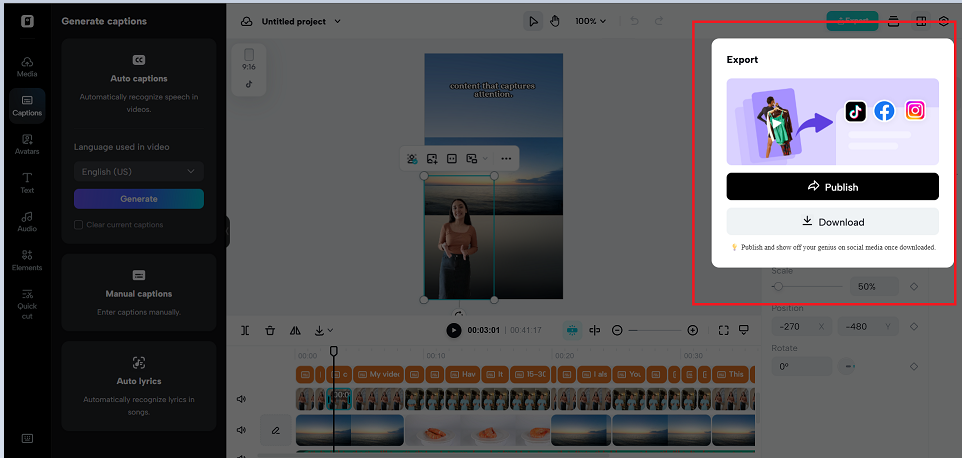
Task: Open the Text panel
Action: [27, 183]
